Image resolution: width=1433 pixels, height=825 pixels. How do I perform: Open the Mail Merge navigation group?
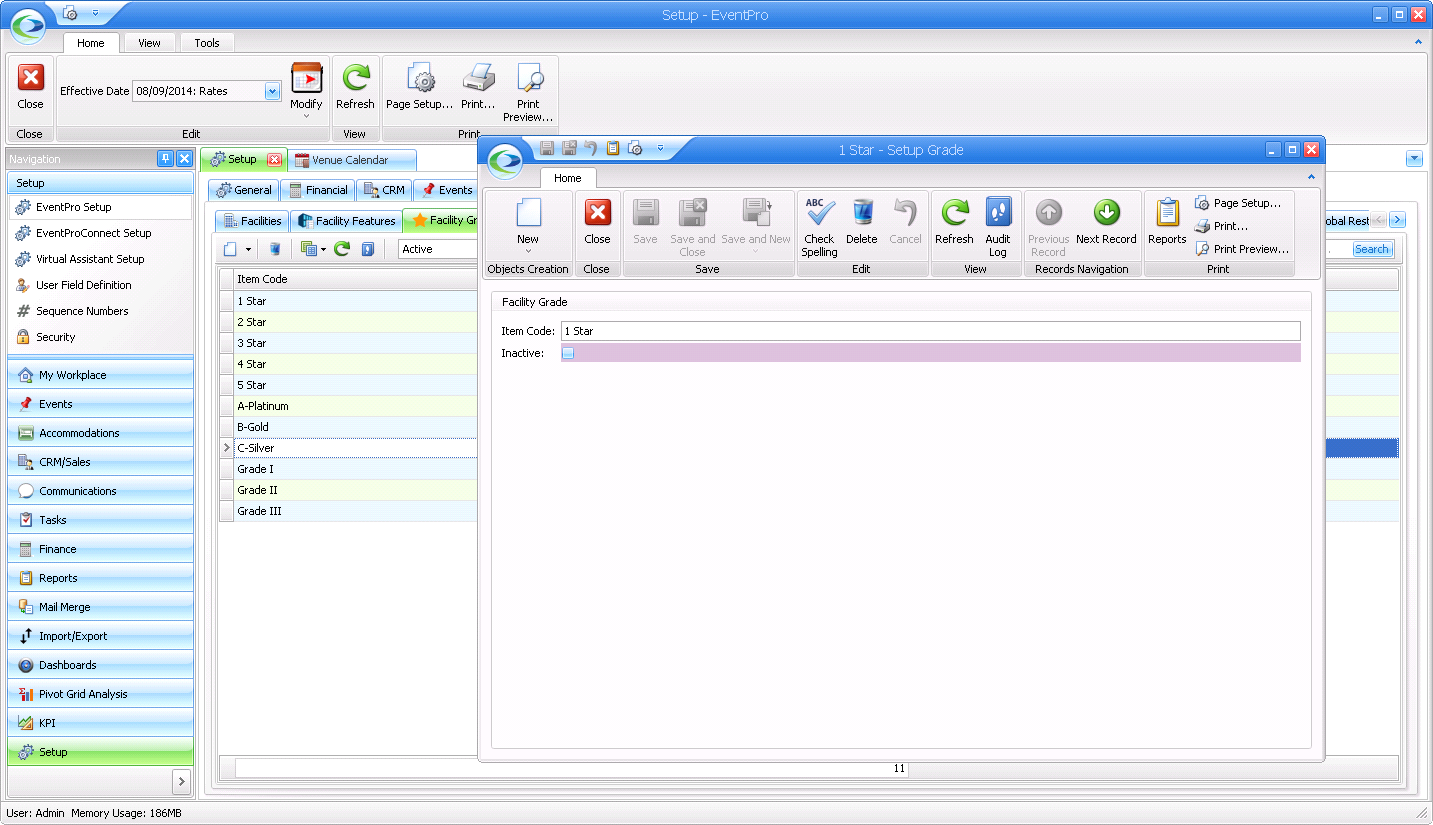tap(100, 607)
